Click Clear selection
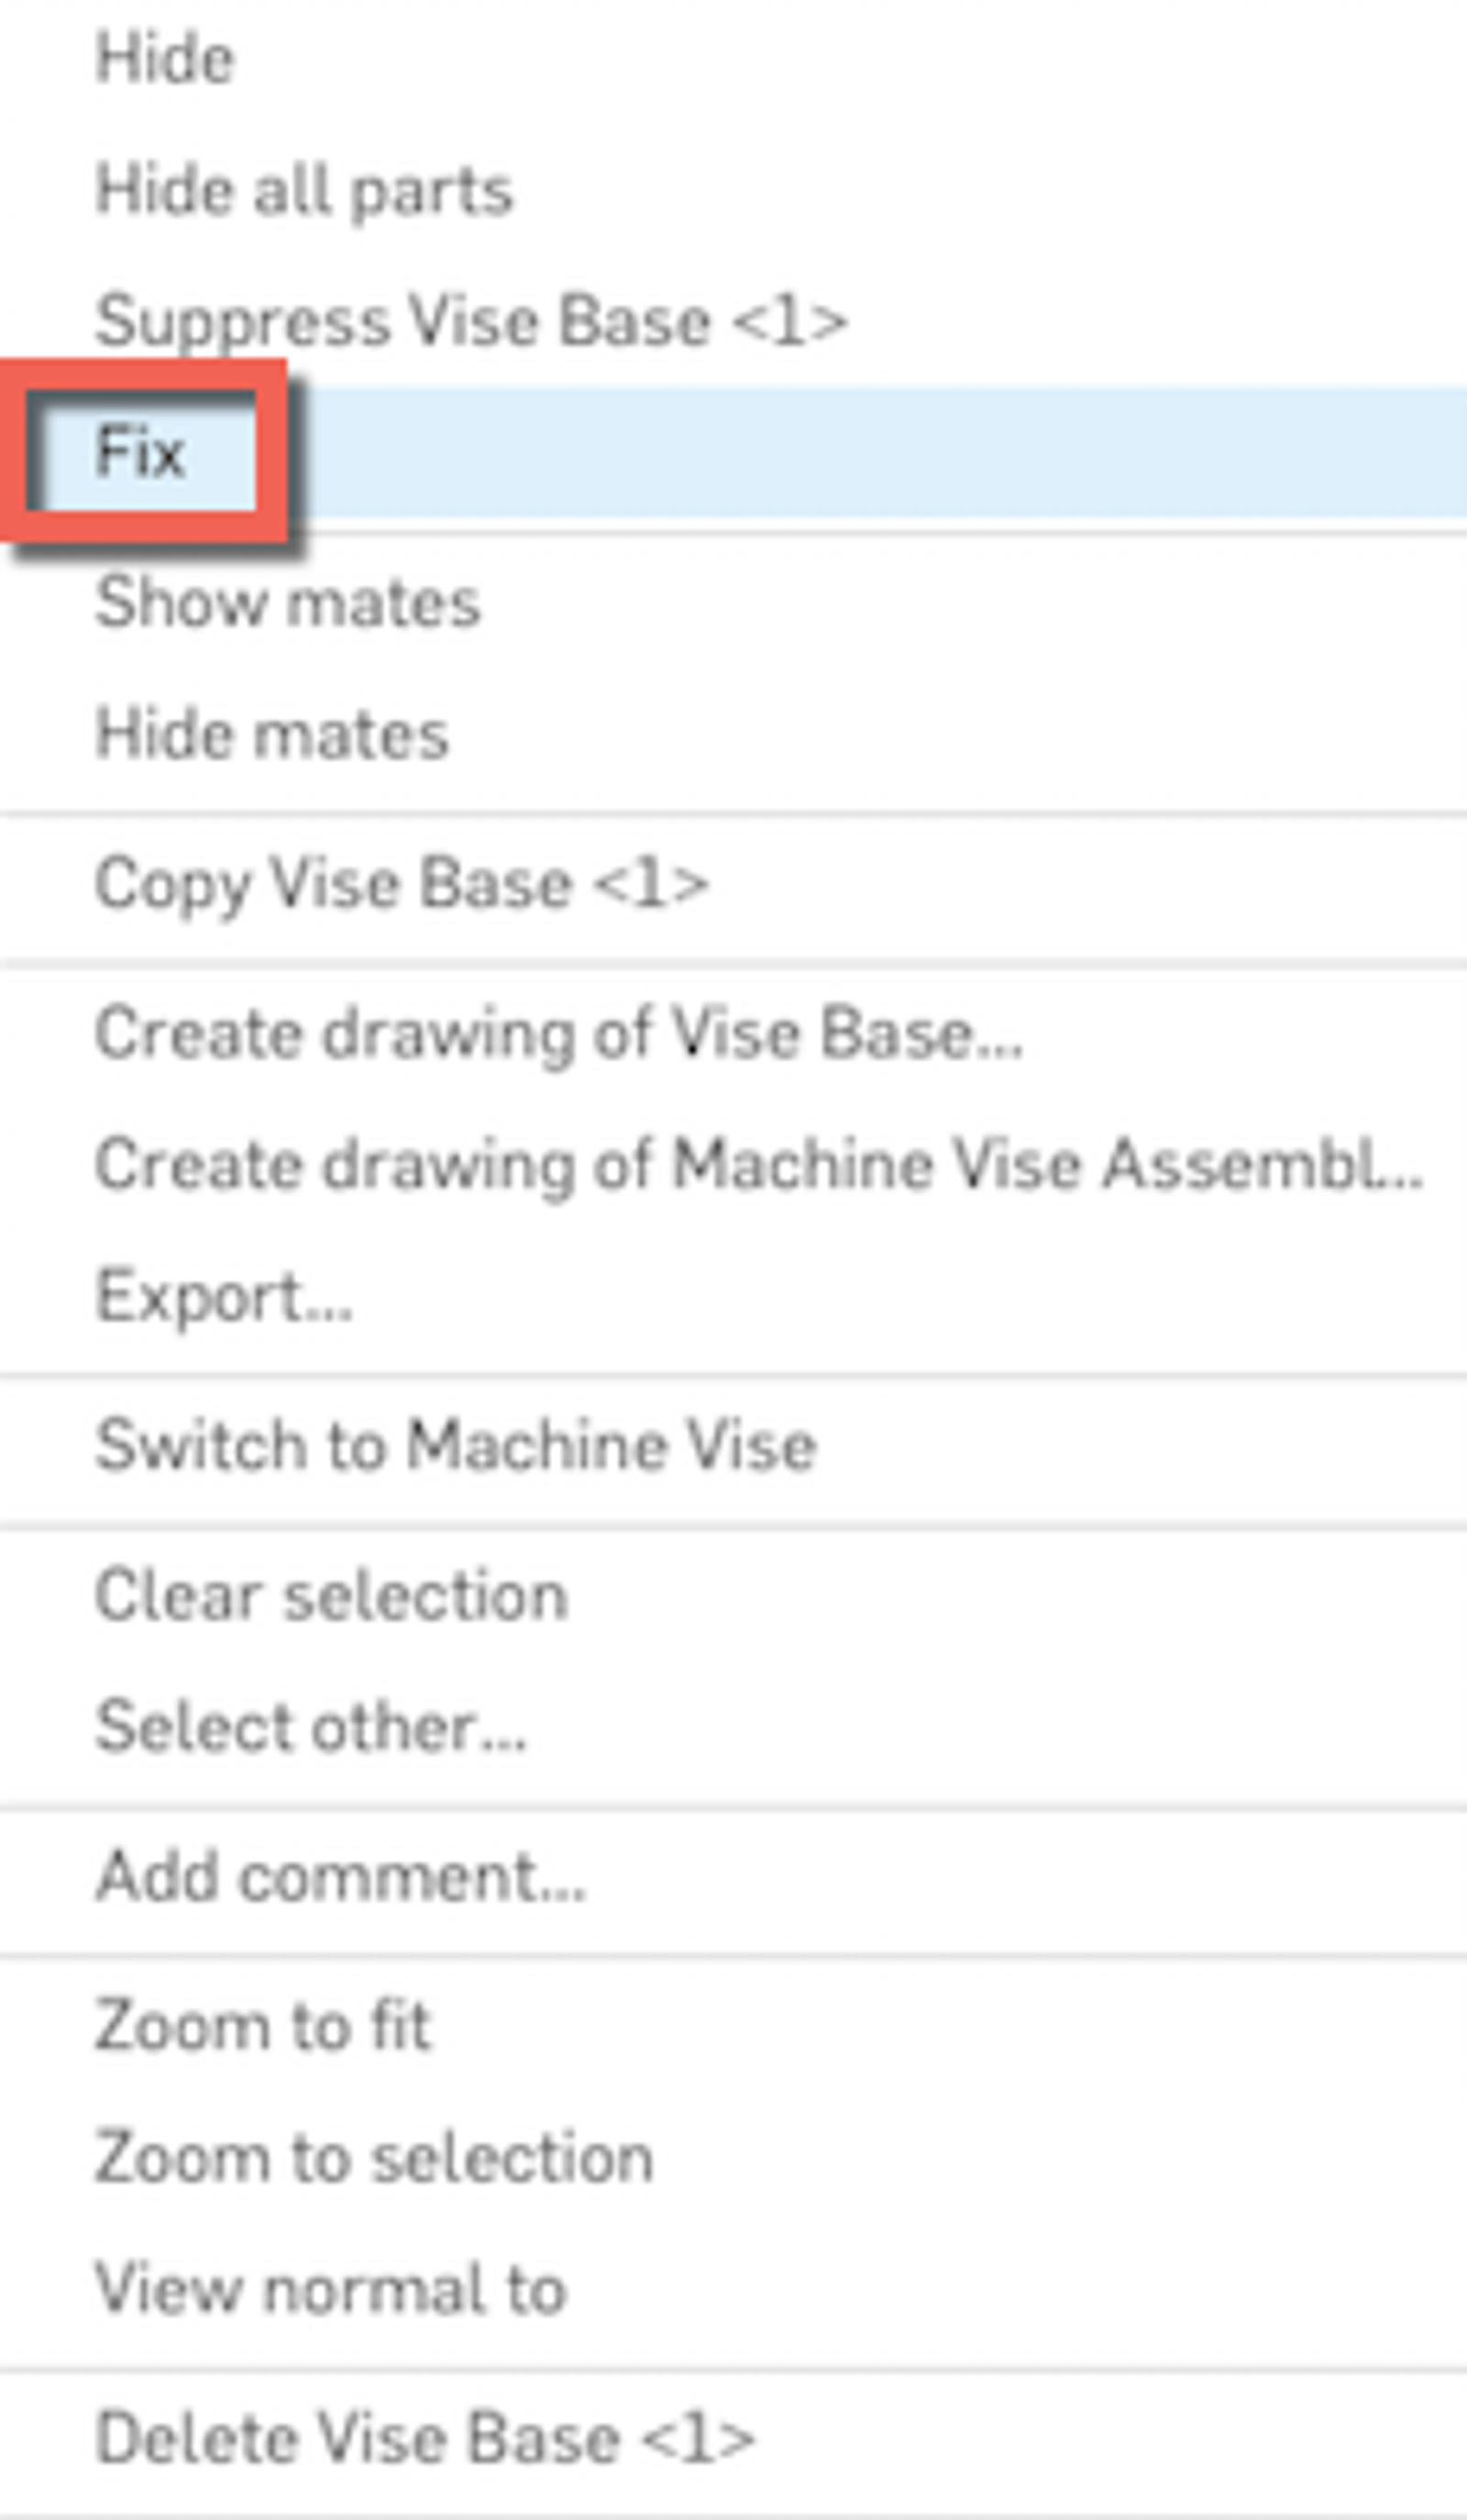This screenshot has height=2520, width=1467. (x=332, y=1595)
